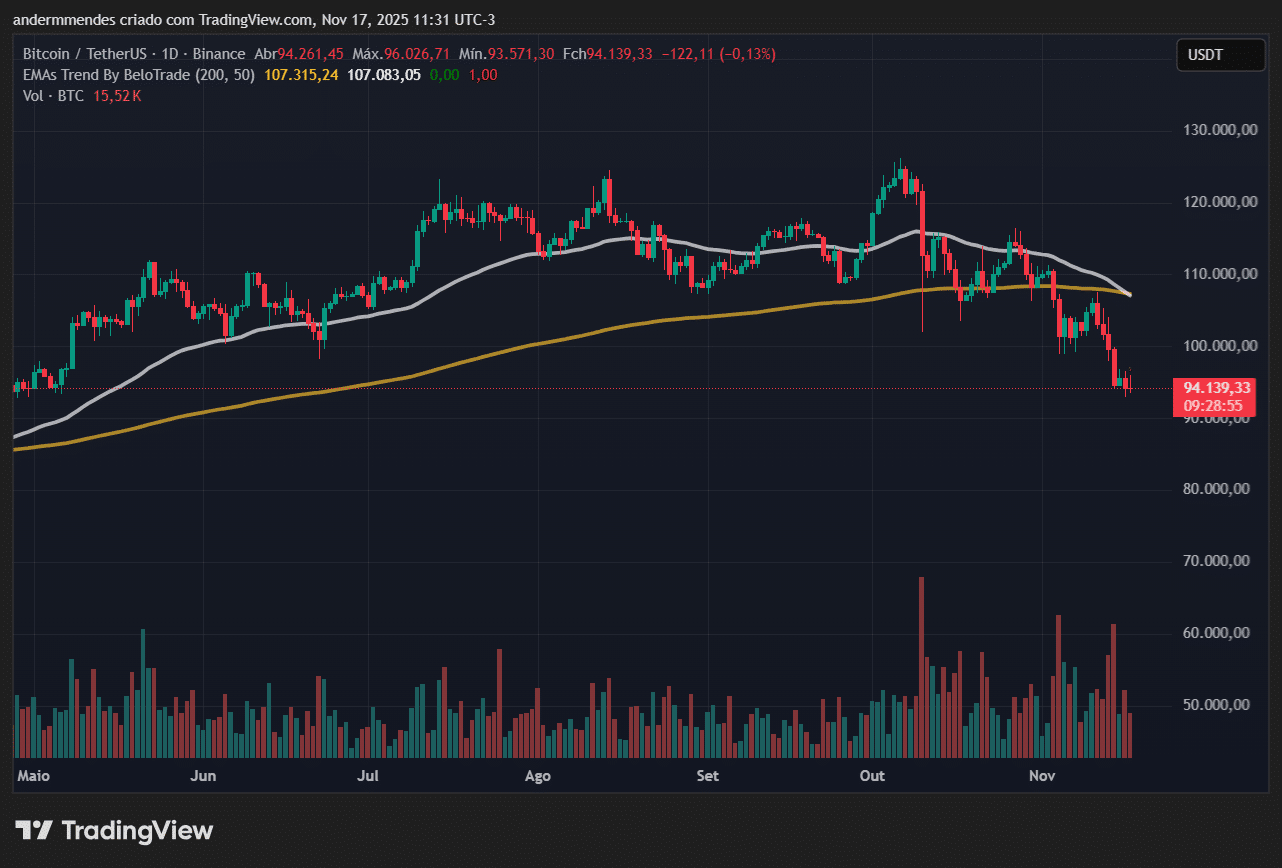This screenshot has width=1282, height=868.
Task: Click the Binance exchange label
Action: (x=219, y=54)
